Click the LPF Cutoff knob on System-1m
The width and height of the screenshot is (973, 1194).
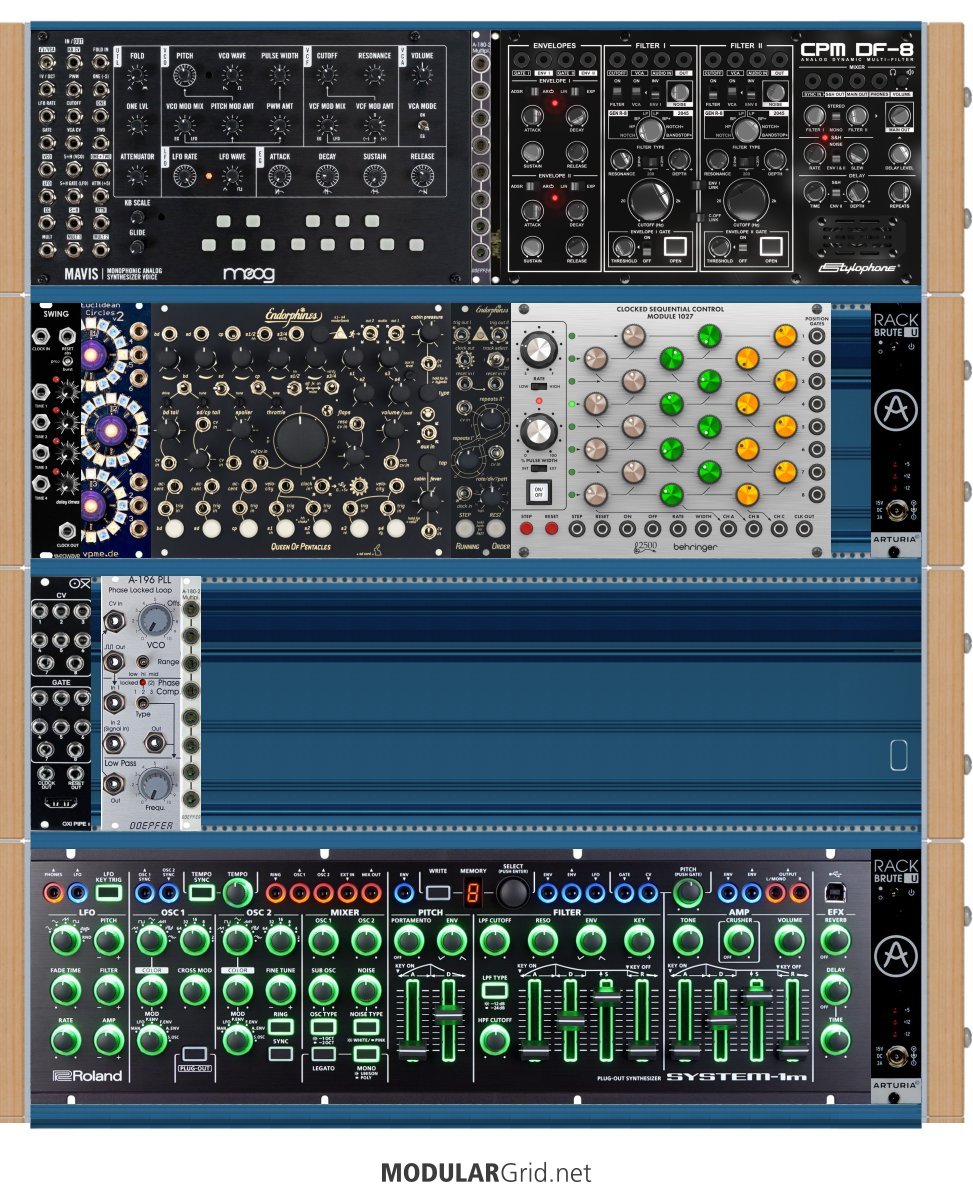[x=495, y=941]
